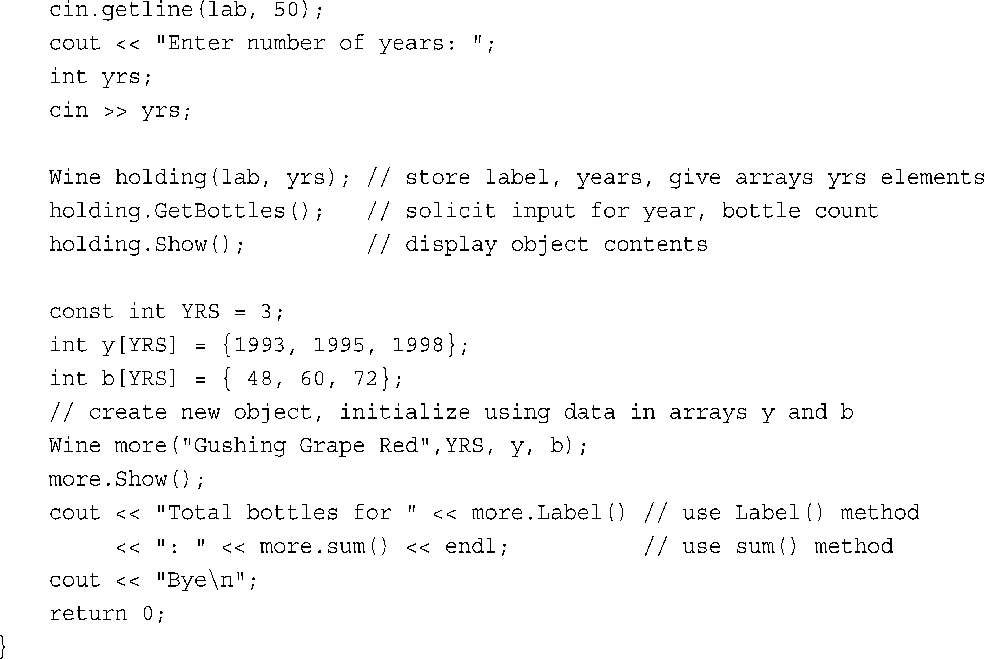
Task: Click the holding.Show() statement
Action: click(147, 244)
